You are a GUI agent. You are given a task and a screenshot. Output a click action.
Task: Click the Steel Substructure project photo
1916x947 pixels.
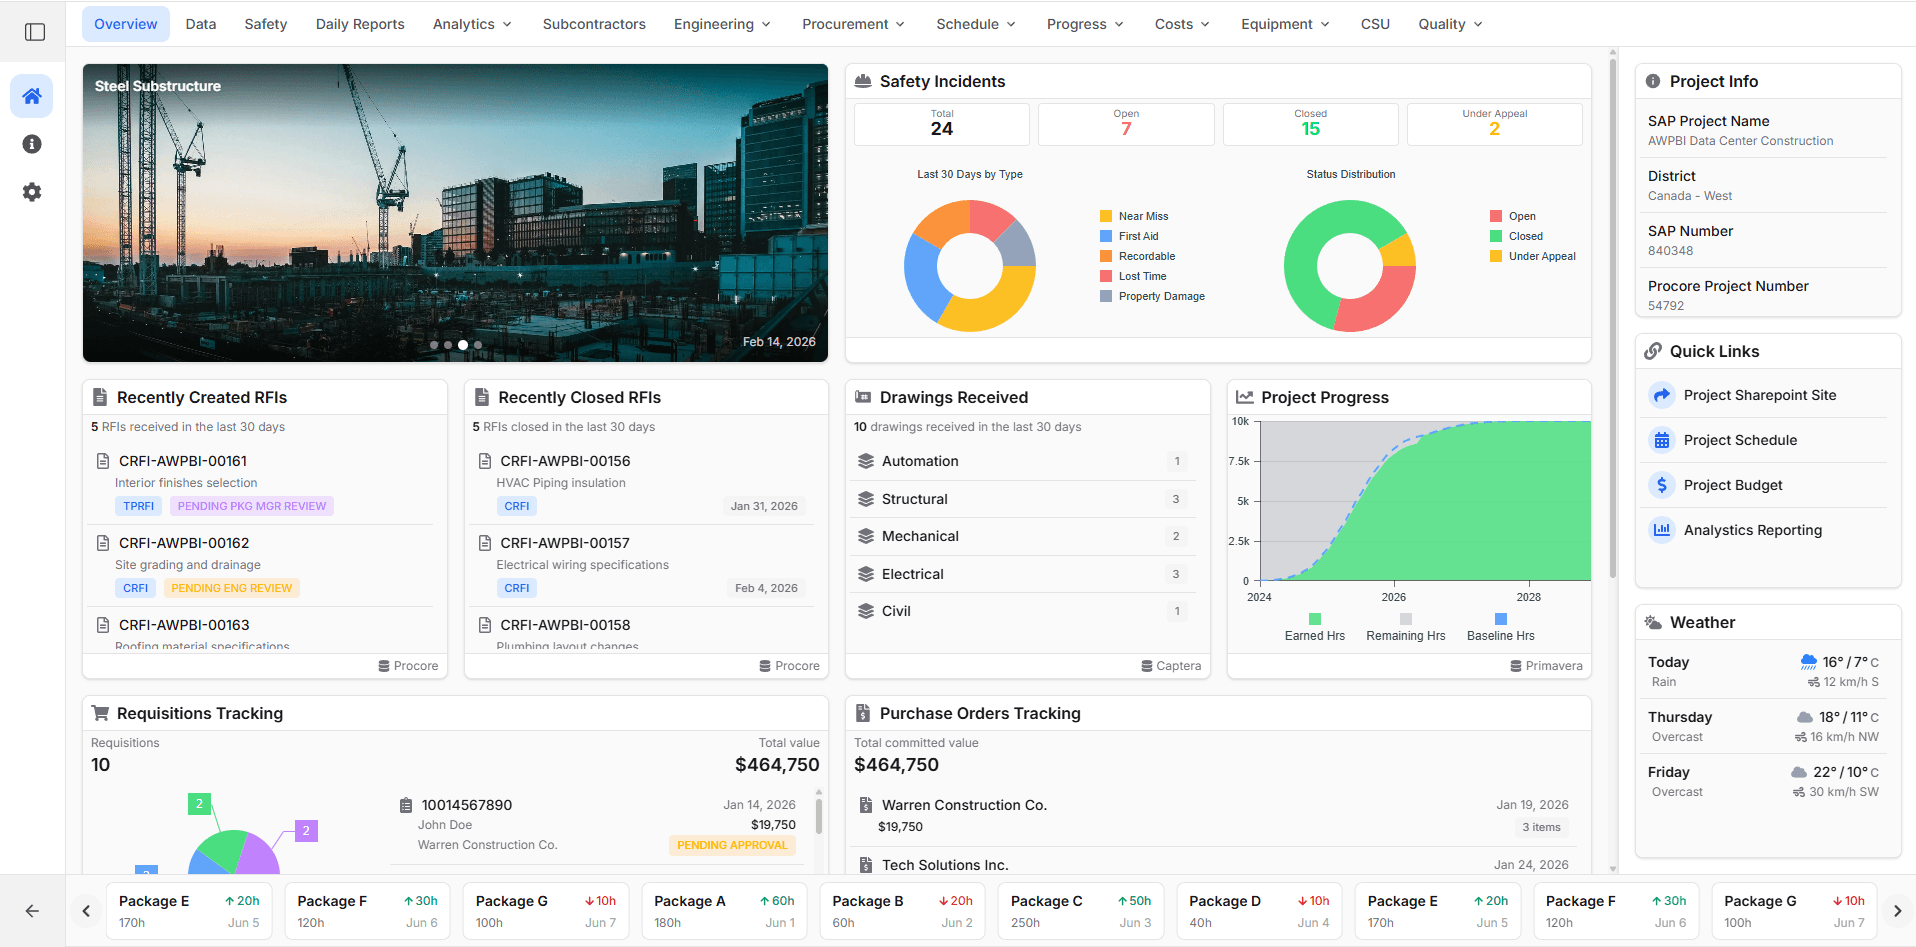455,213
